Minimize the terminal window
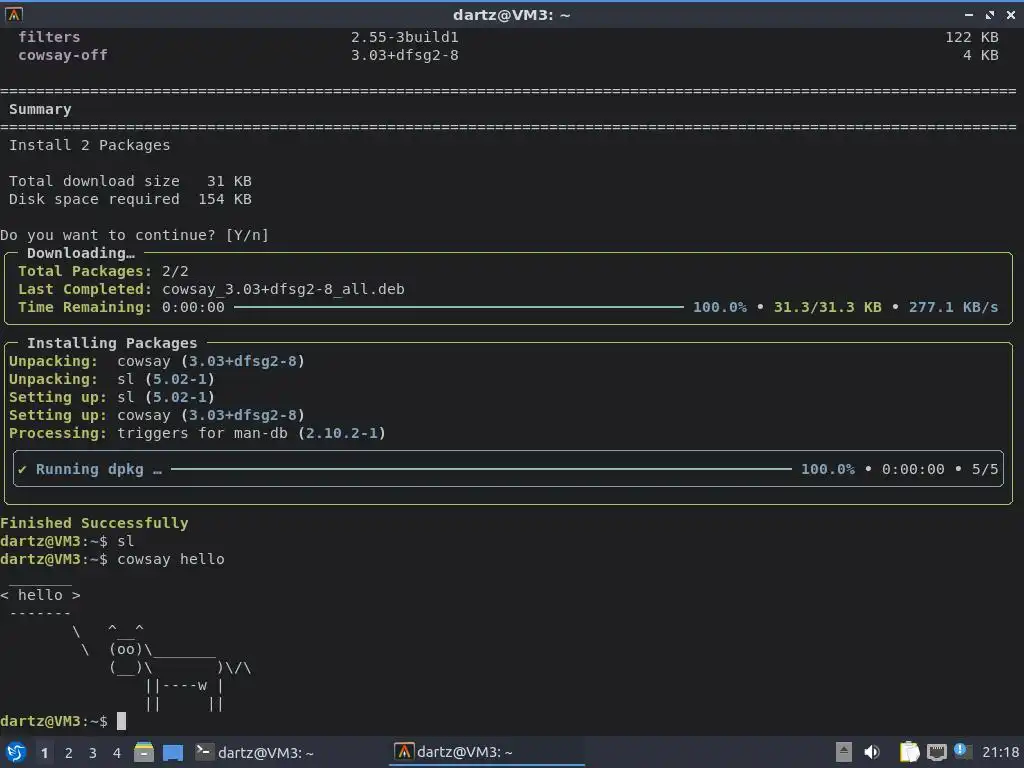This screenshot has height=768, width=1024. click(x=969, y=14)
